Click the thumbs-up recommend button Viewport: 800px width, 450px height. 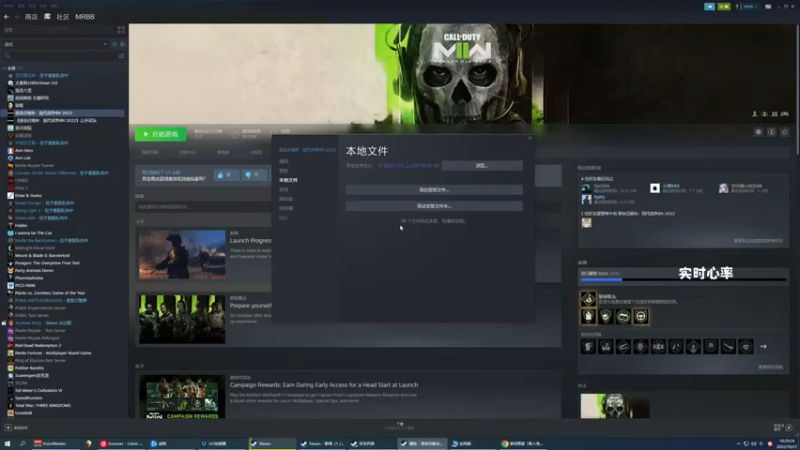(x=226, y=175)
